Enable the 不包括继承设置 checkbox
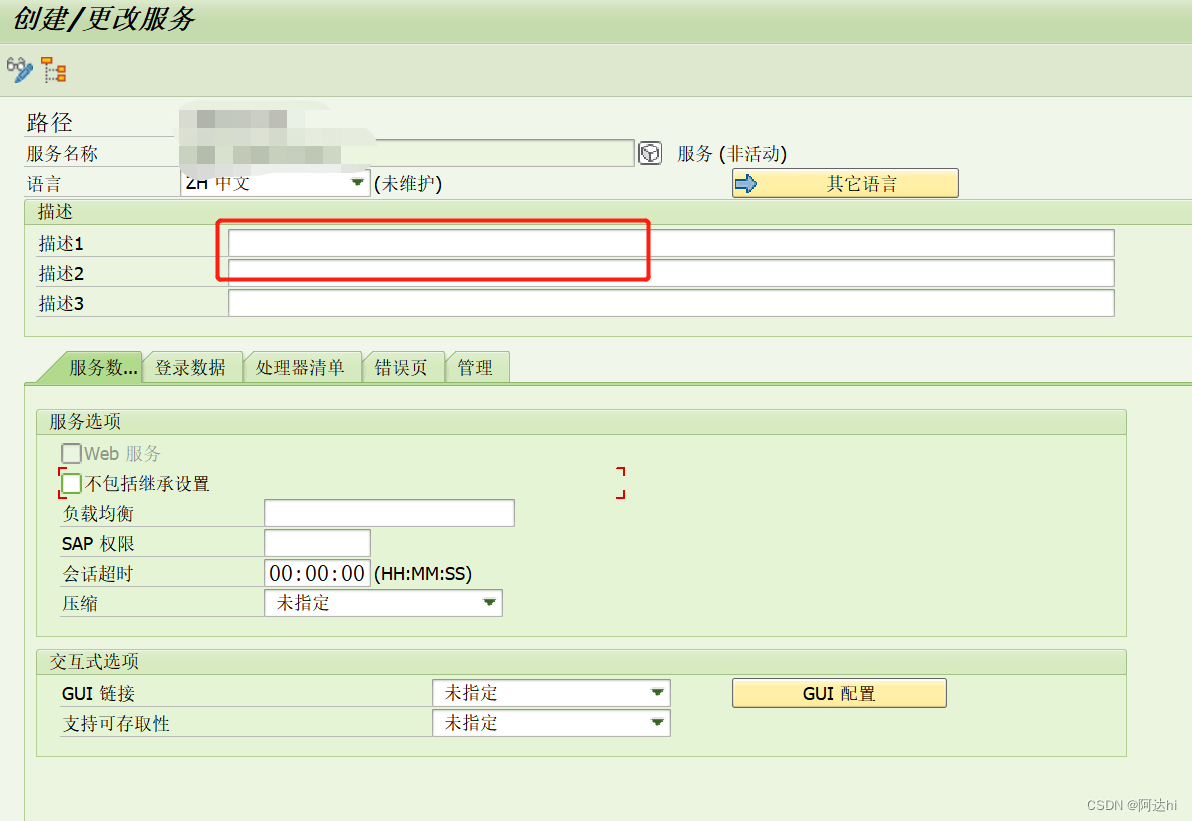This screenshot has width=1192, height=821. coord(70,483)
